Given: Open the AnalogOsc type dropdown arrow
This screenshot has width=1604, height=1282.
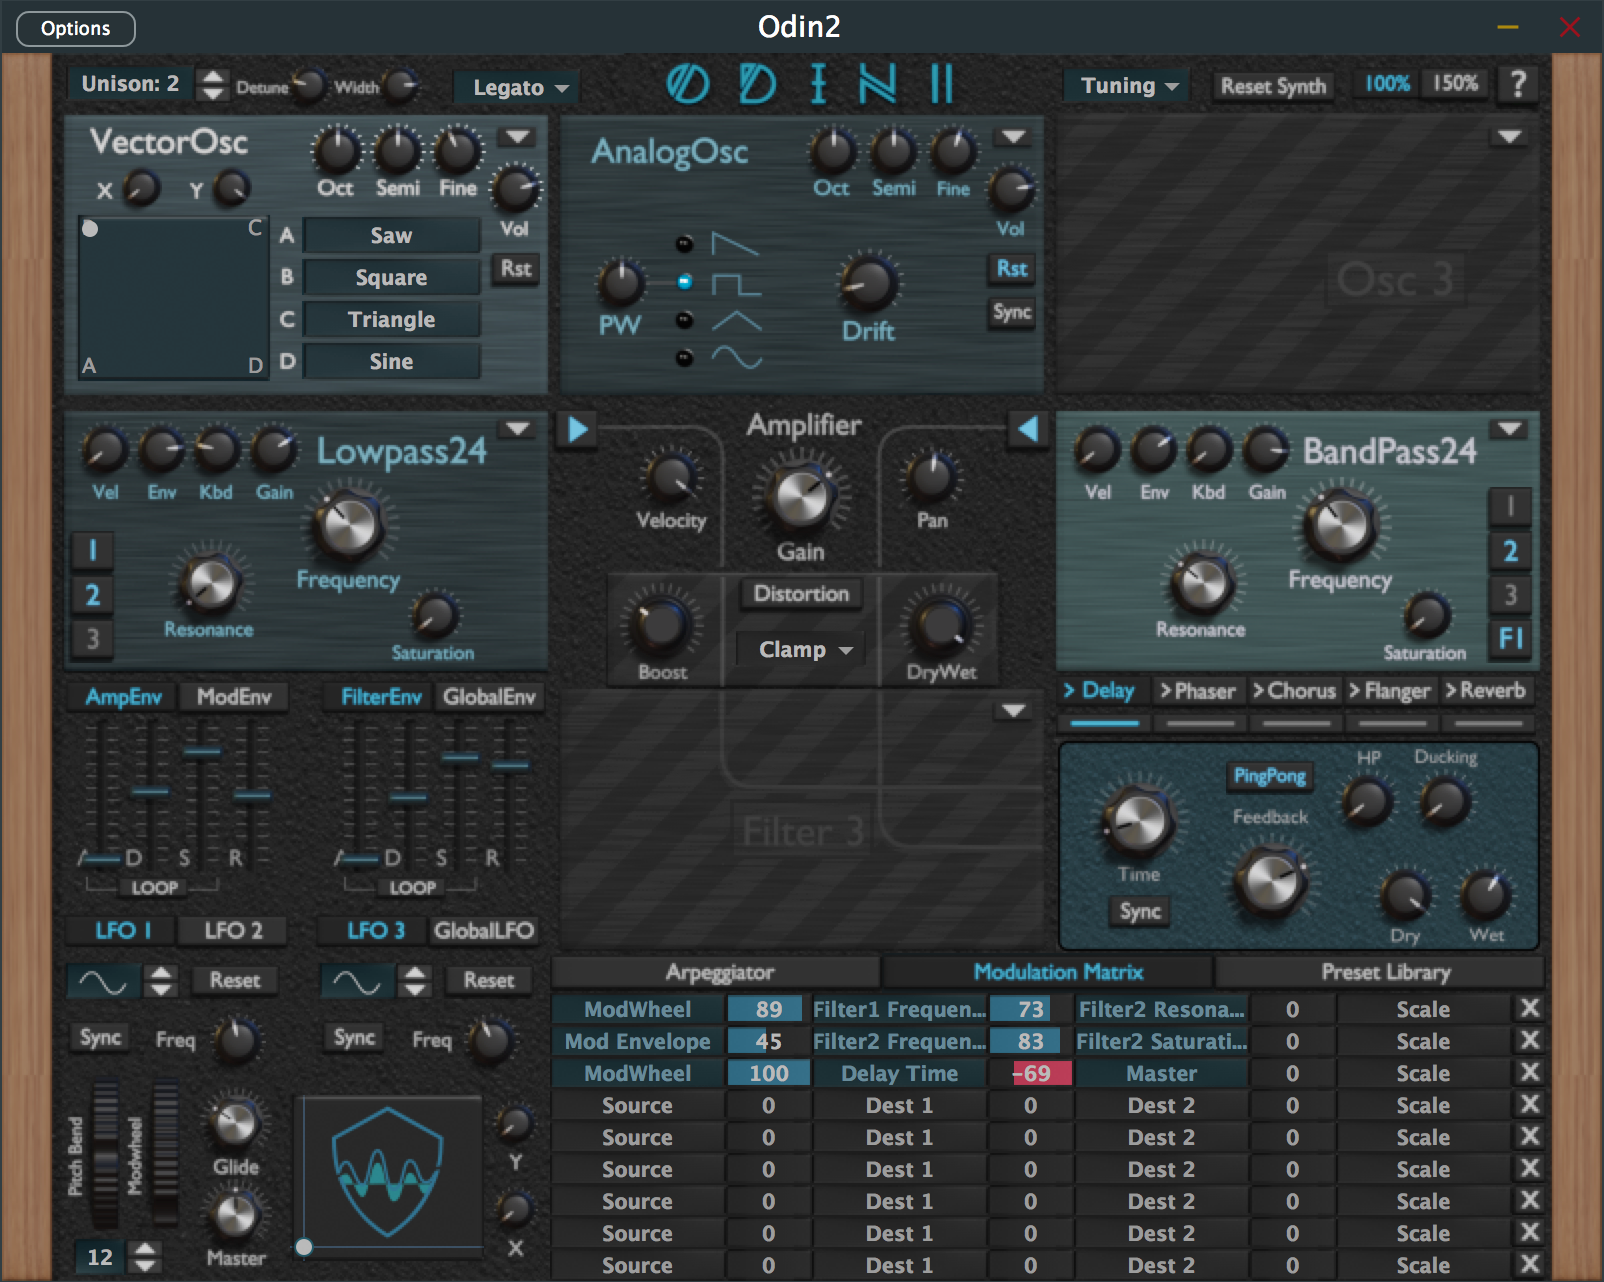Looking at the screenshot, I should [1014, 137].
